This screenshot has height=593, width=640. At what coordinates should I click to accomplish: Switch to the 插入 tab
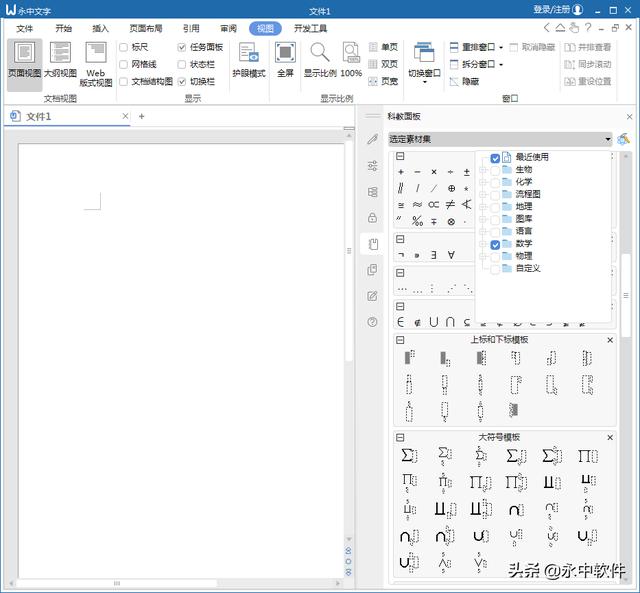[x=100, y=28]
